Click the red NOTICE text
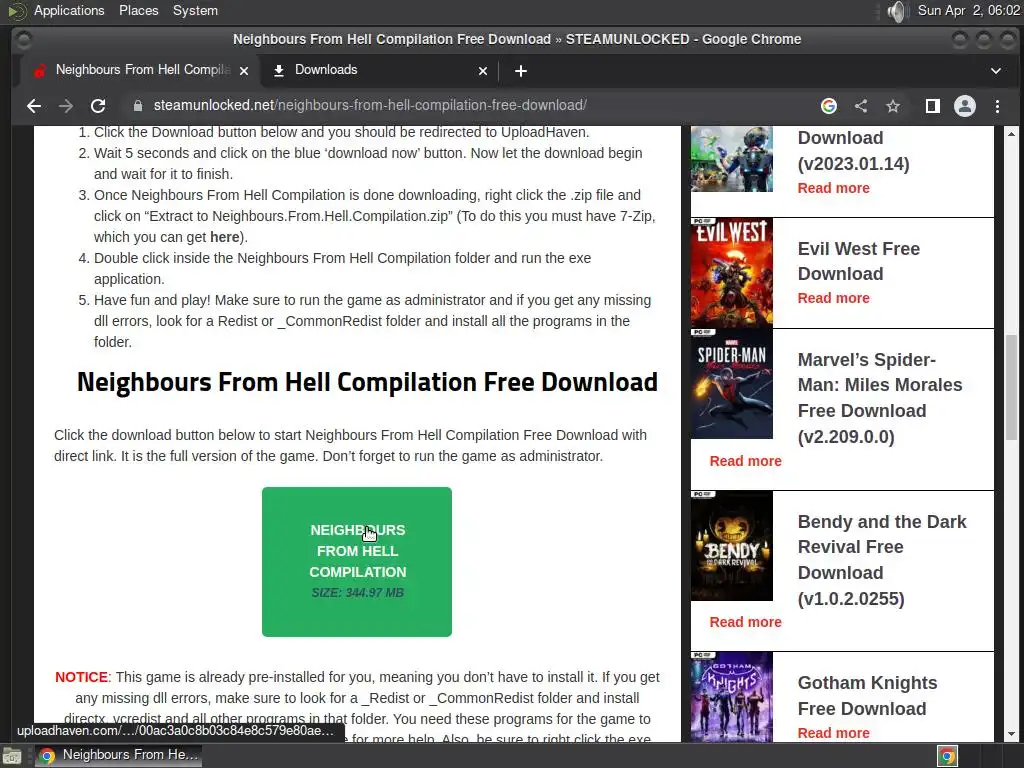The width and height of the screenshot is (1024, 768). tap(81, 677)
